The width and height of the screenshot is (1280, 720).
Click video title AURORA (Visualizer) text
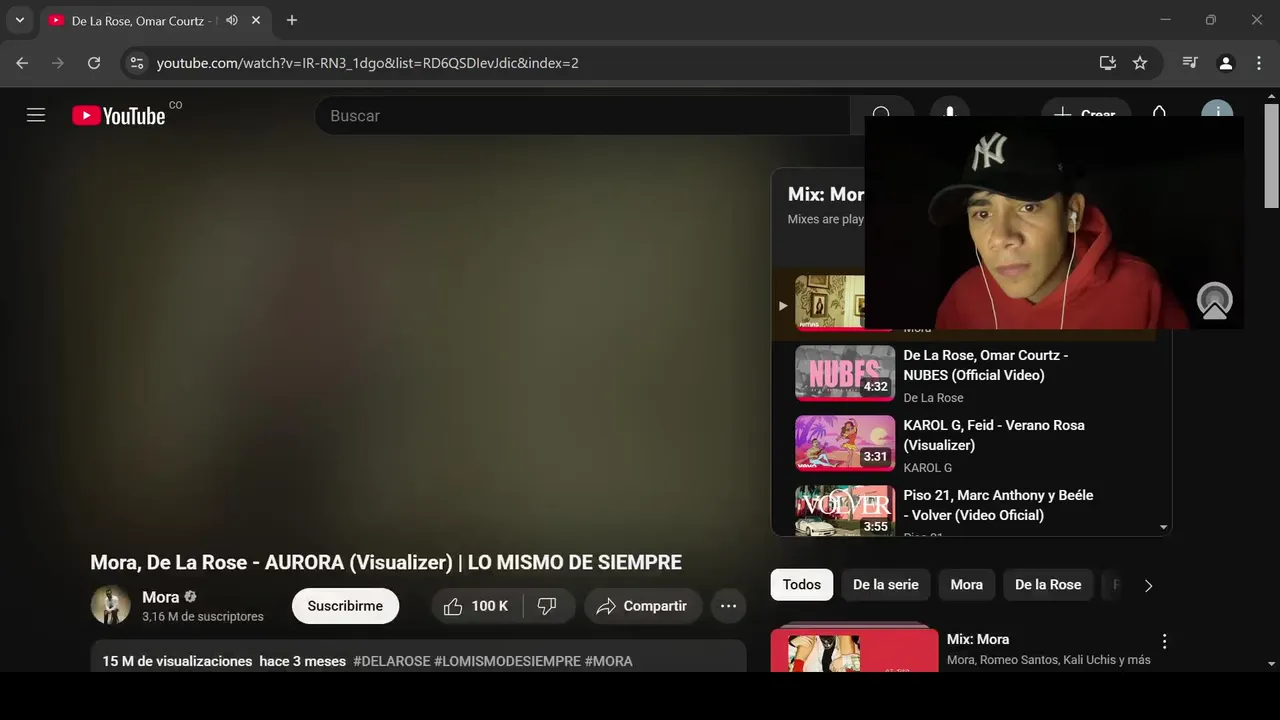point(358,562)
